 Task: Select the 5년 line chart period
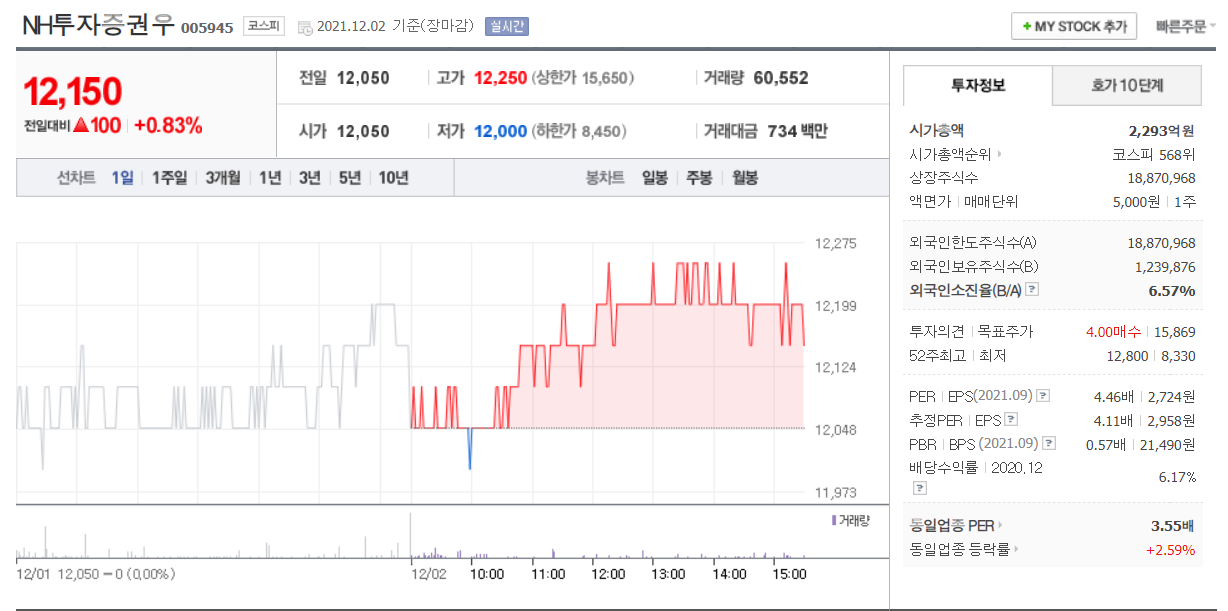click(x=350, y=178)
